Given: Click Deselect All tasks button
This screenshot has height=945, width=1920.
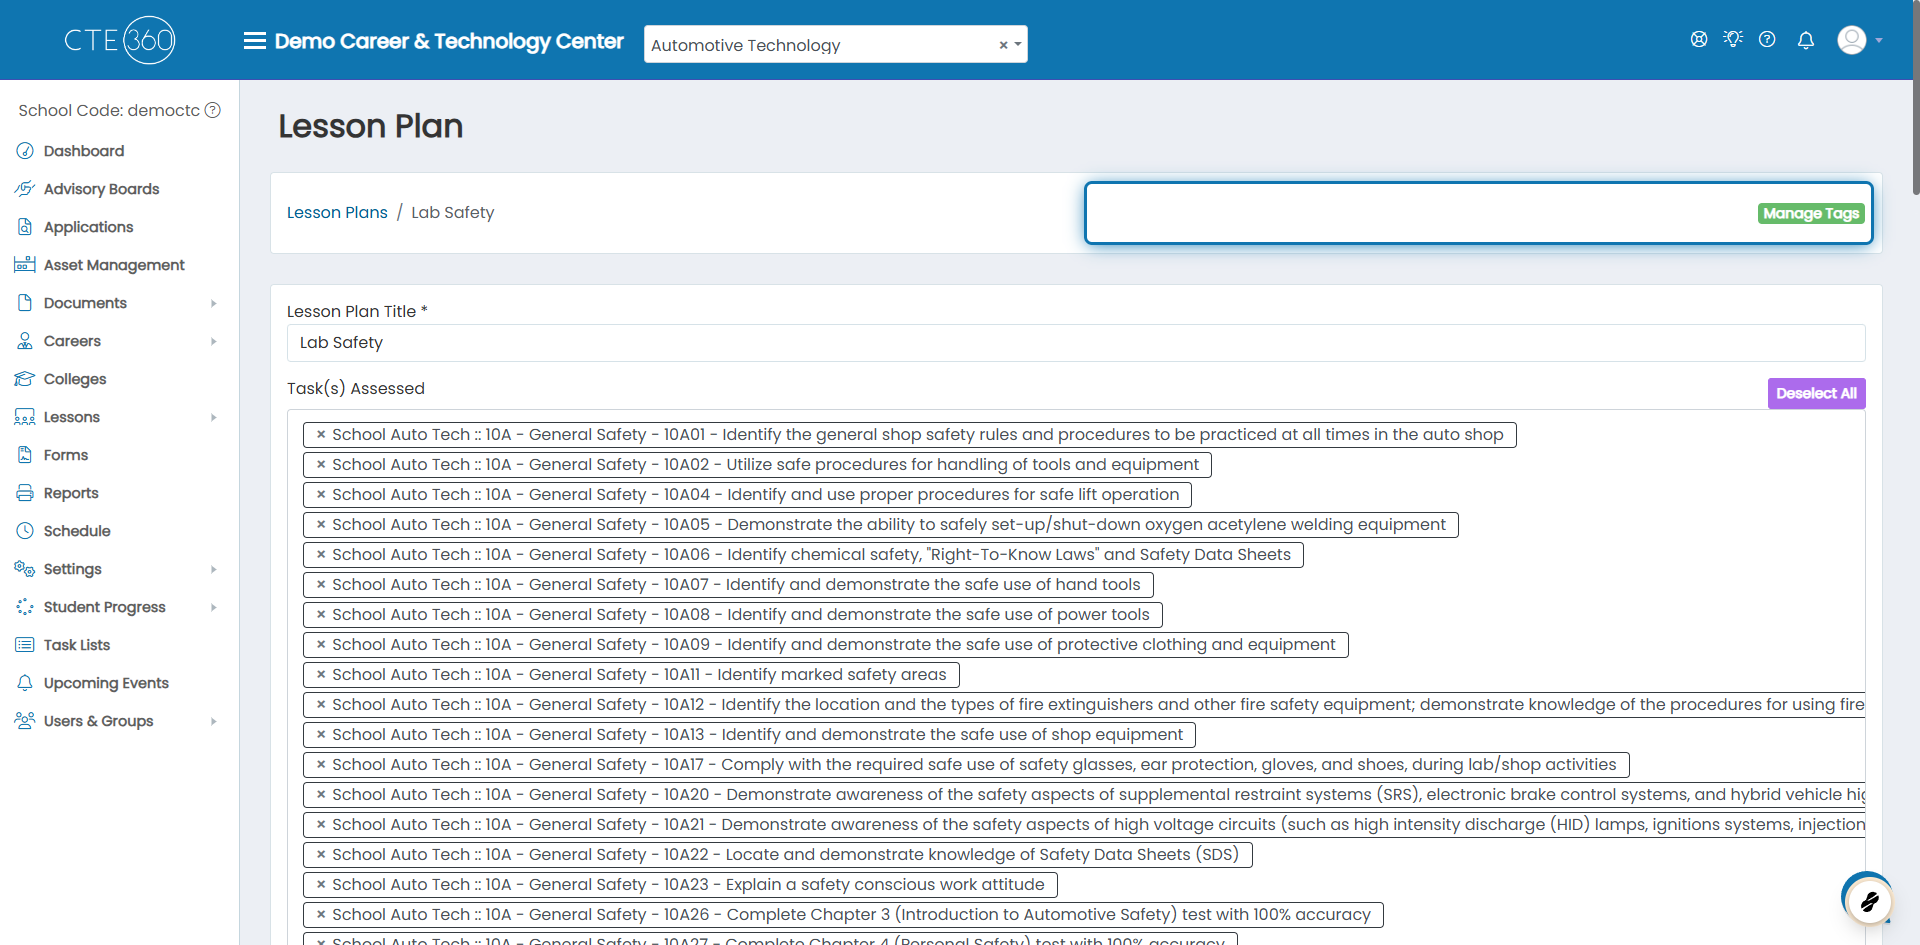Looking at the screenshot, I should coord(1816,393).
